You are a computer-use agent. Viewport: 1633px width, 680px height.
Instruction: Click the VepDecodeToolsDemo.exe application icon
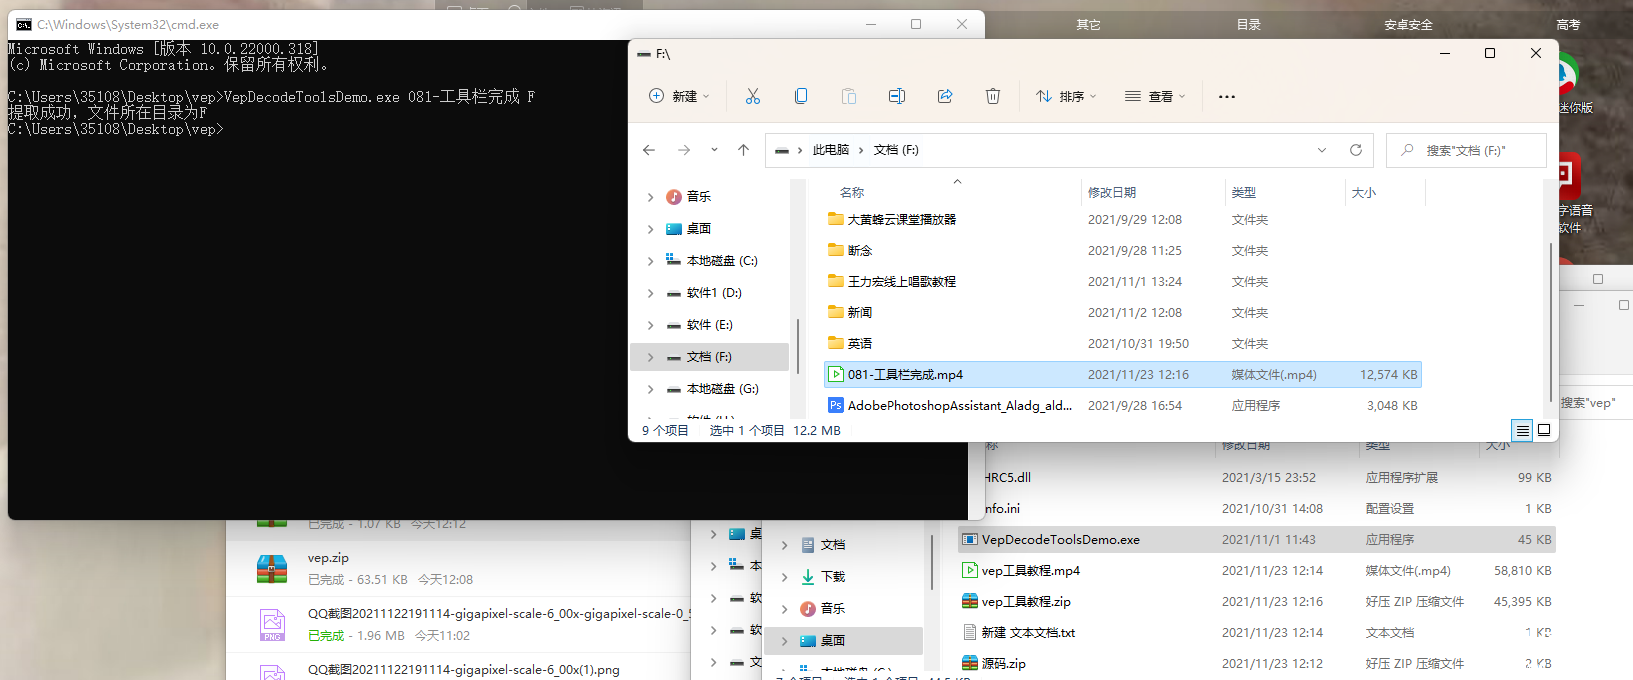[969, 539]
